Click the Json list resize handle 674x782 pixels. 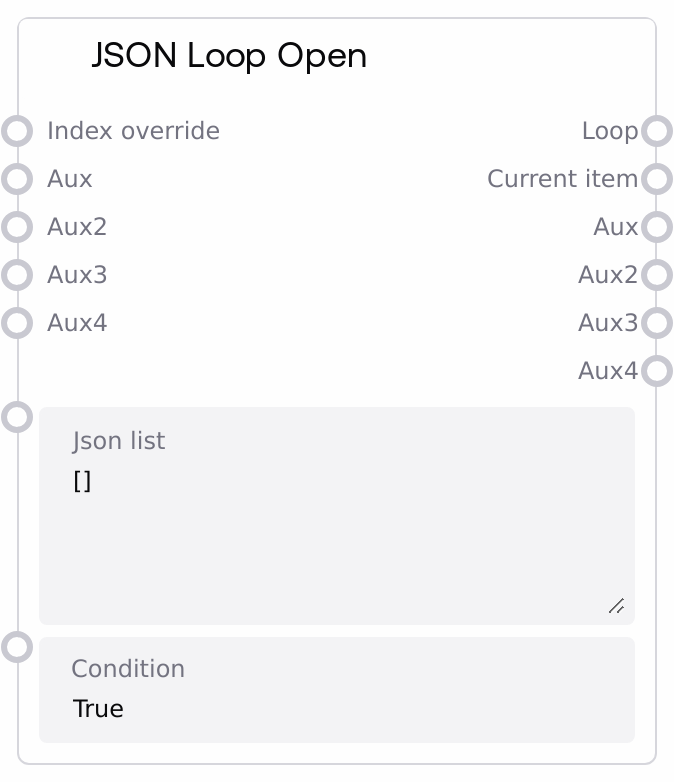(616, 606)
